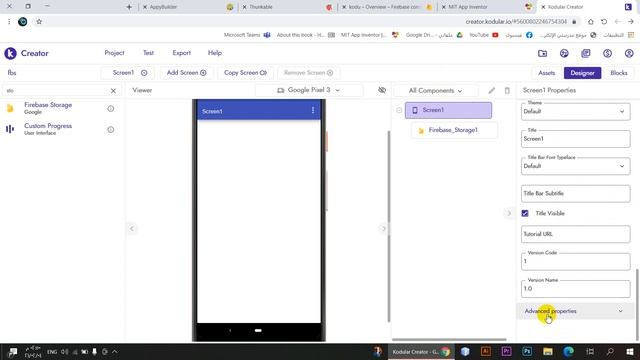
Task: Click the Title text field
Action: (x=576, y=139)
